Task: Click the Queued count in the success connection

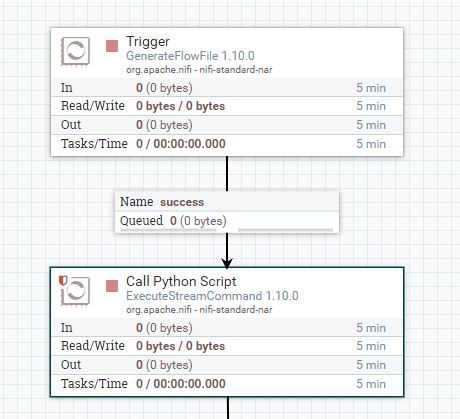Action: [x=198, y=221]
